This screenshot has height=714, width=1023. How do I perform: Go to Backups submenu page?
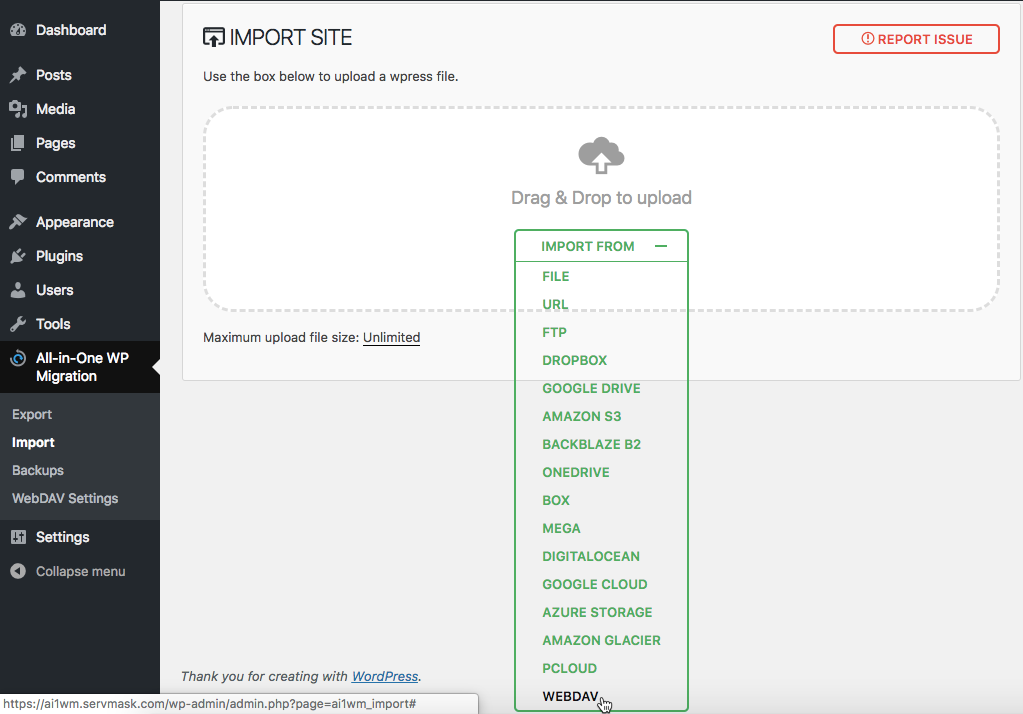click(x=38, y=470)
